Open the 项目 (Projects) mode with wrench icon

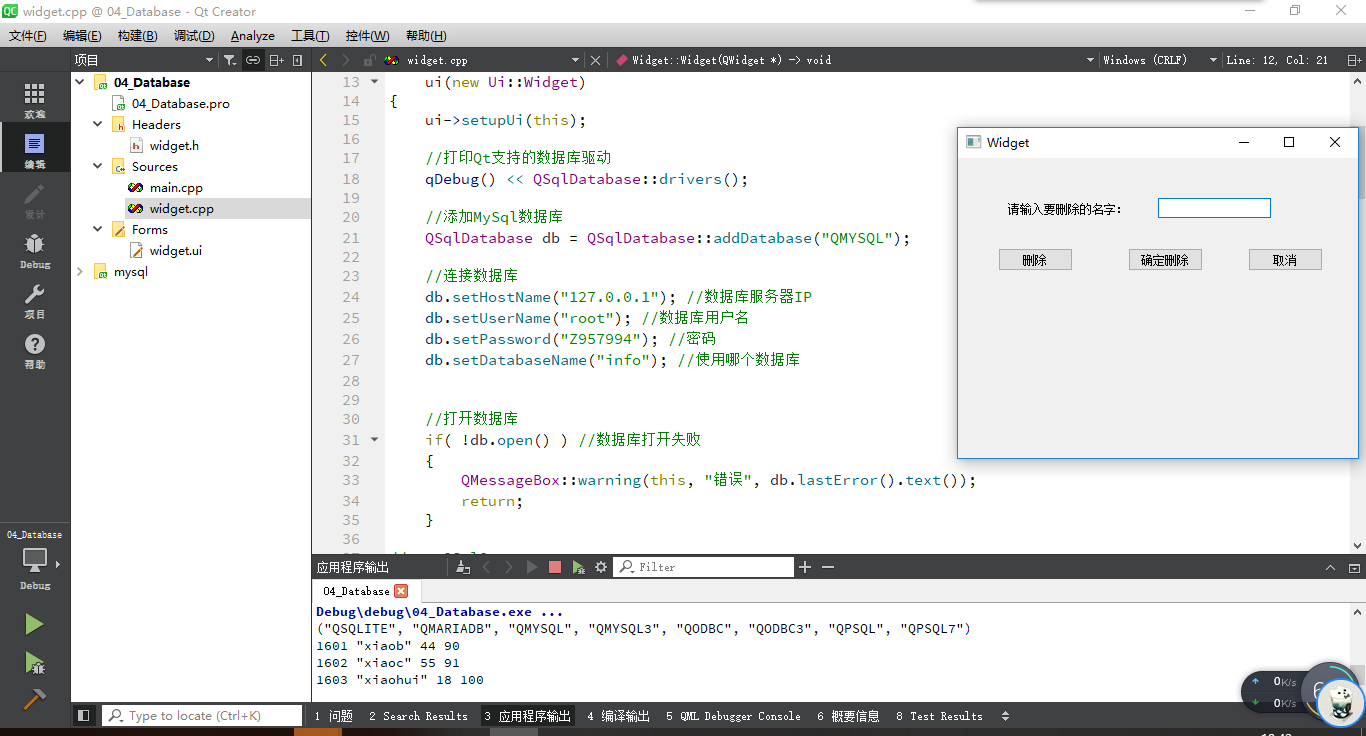click(35, 300)
